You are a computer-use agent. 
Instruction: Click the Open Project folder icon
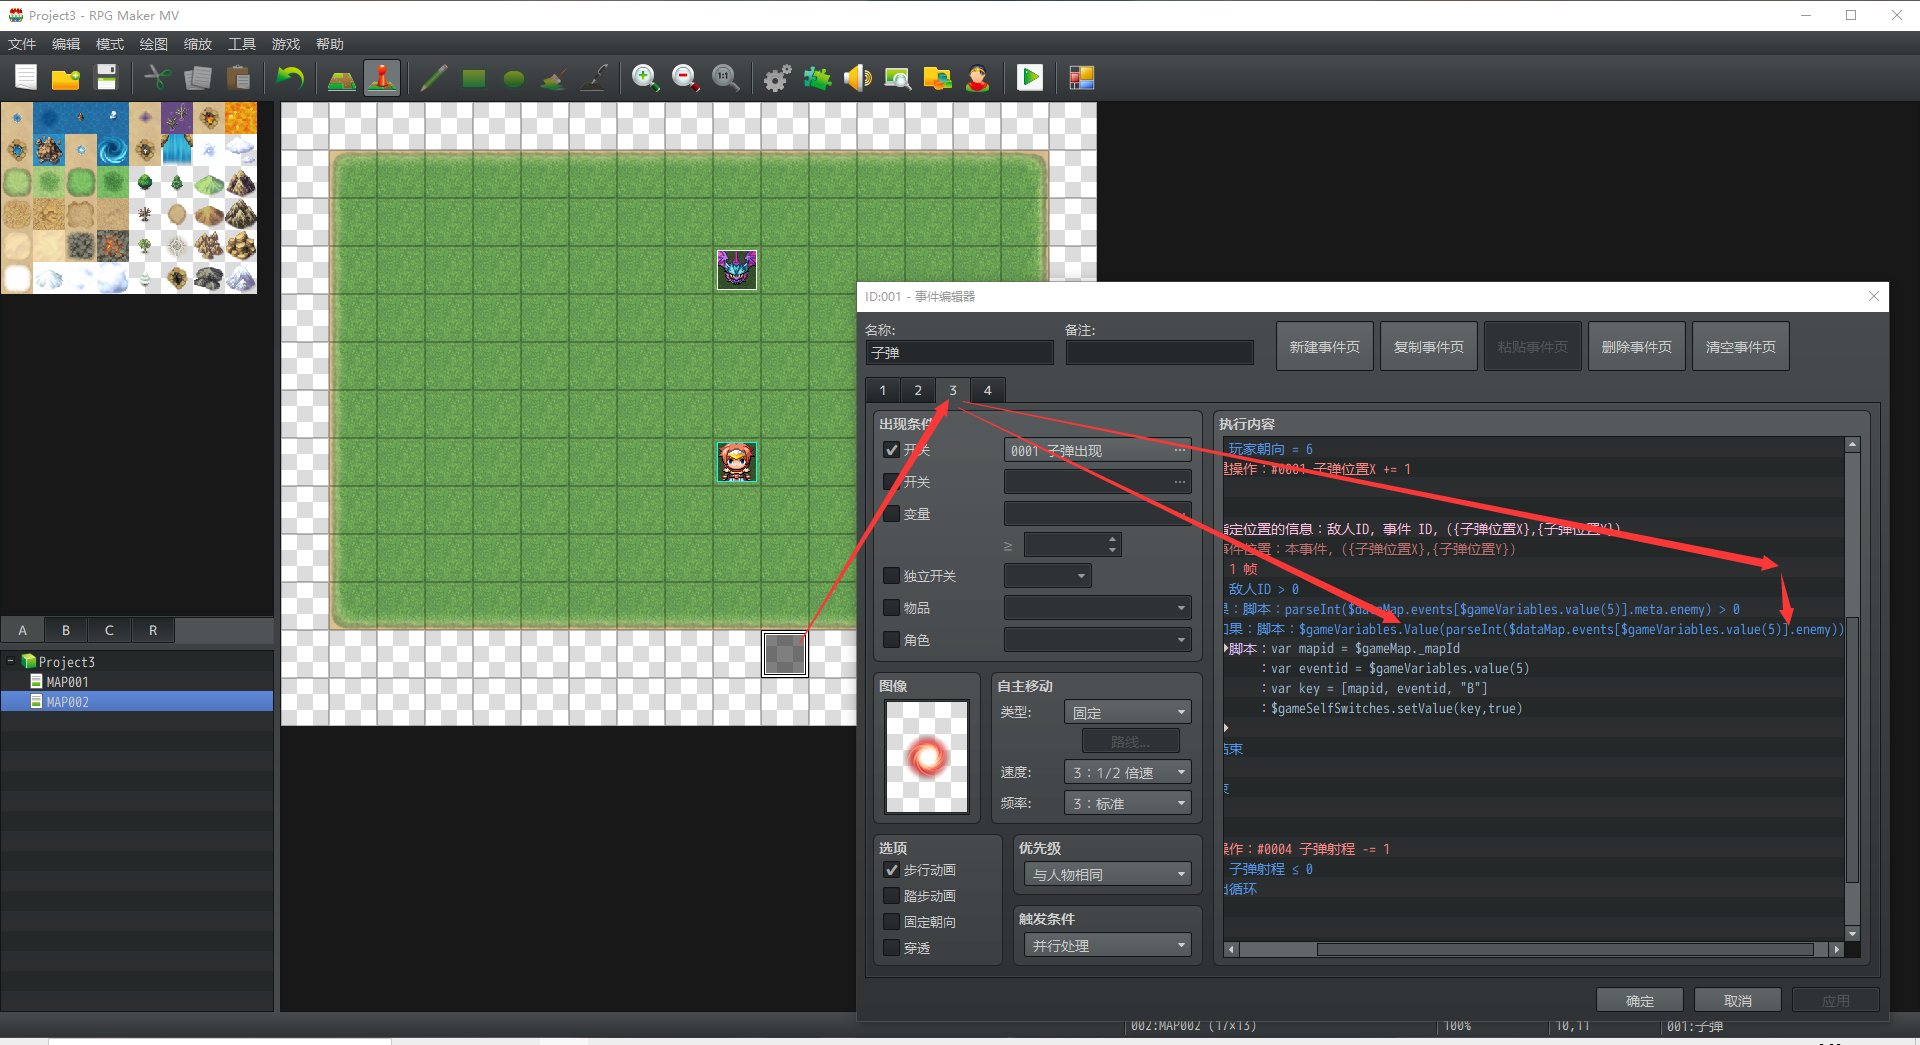coord(66,77)
